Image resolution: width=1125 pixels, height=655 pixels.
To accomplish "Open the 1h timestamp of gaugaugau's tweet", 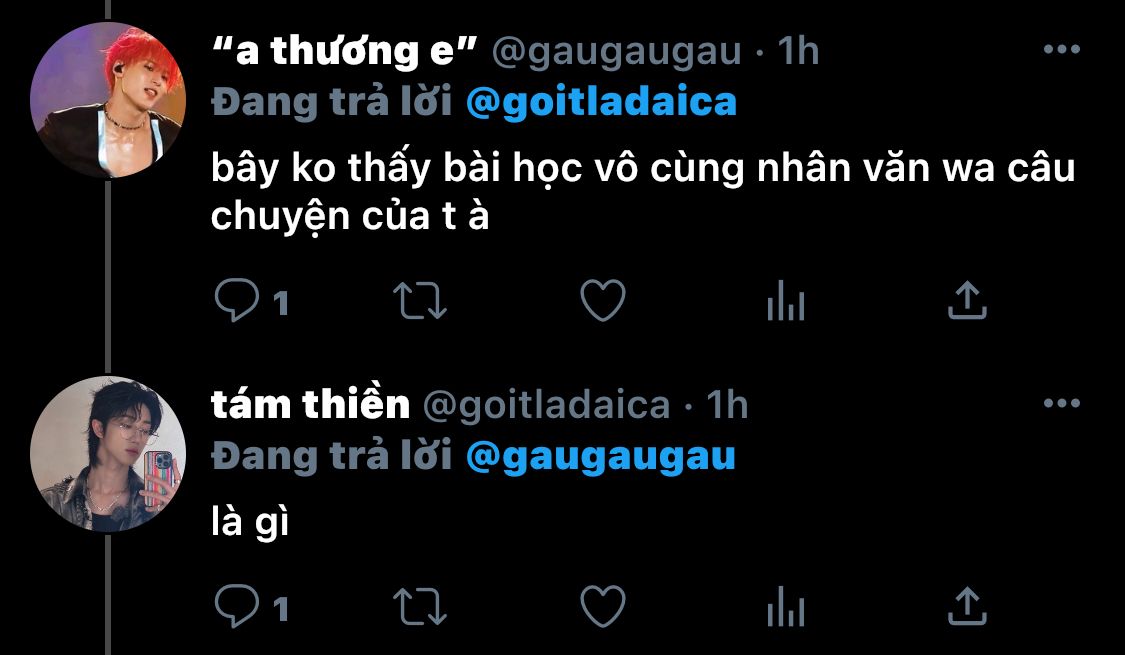I will [x=799, y=51].
